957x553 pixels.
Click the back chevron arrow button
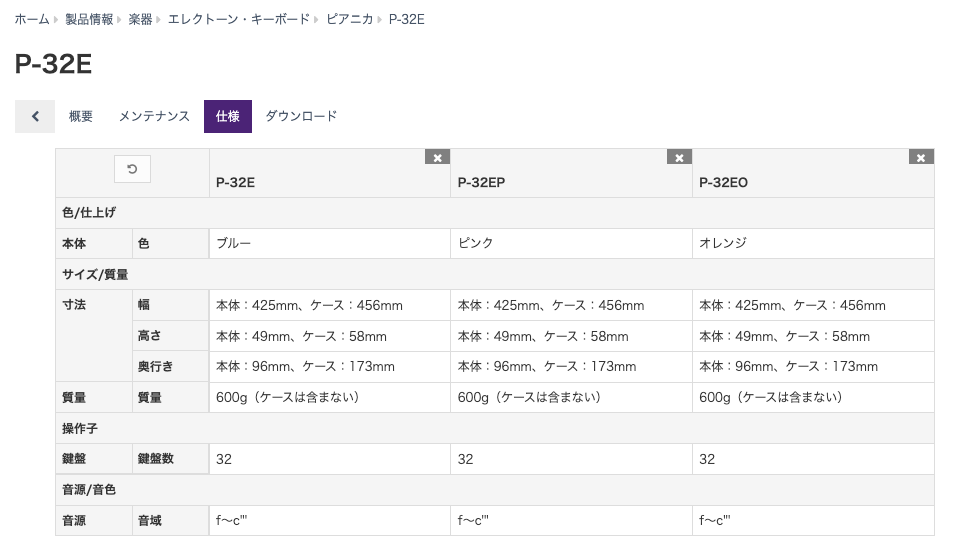click(x=35, y=116)
